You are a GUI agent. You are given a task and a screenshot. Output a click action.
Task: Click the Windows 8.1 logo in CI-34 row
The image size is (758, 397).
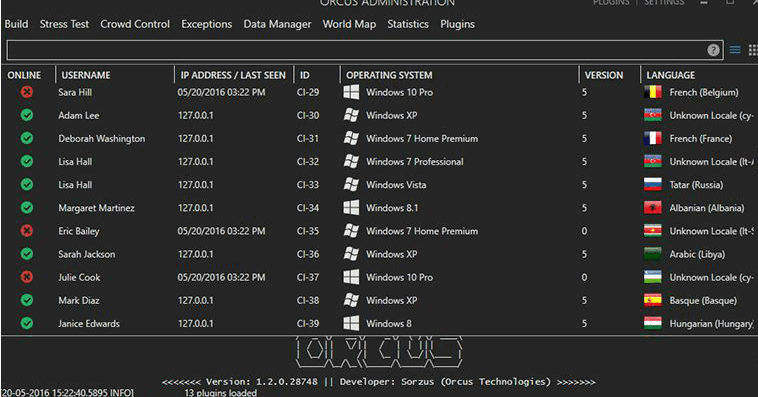(351, 208)
